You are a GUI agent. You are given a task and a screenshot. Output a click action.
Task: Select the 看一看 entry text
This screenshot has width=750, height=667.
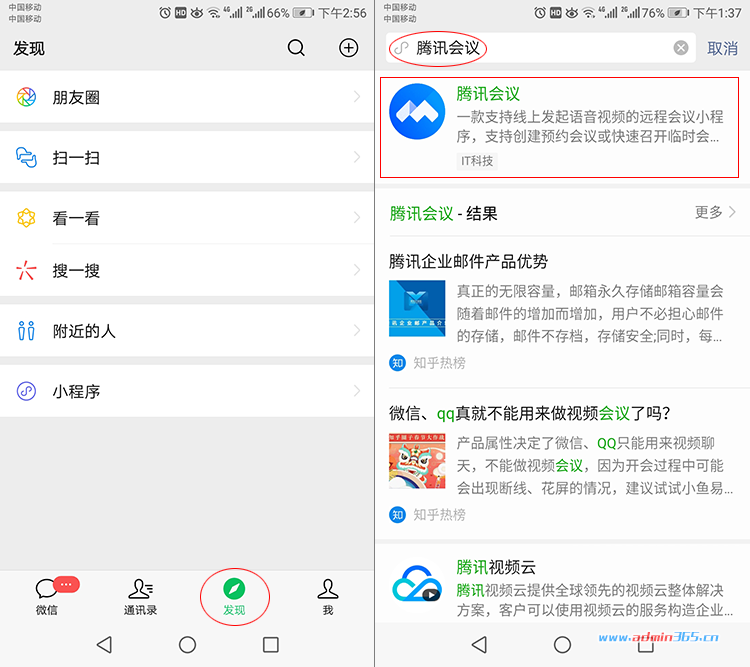76,218
